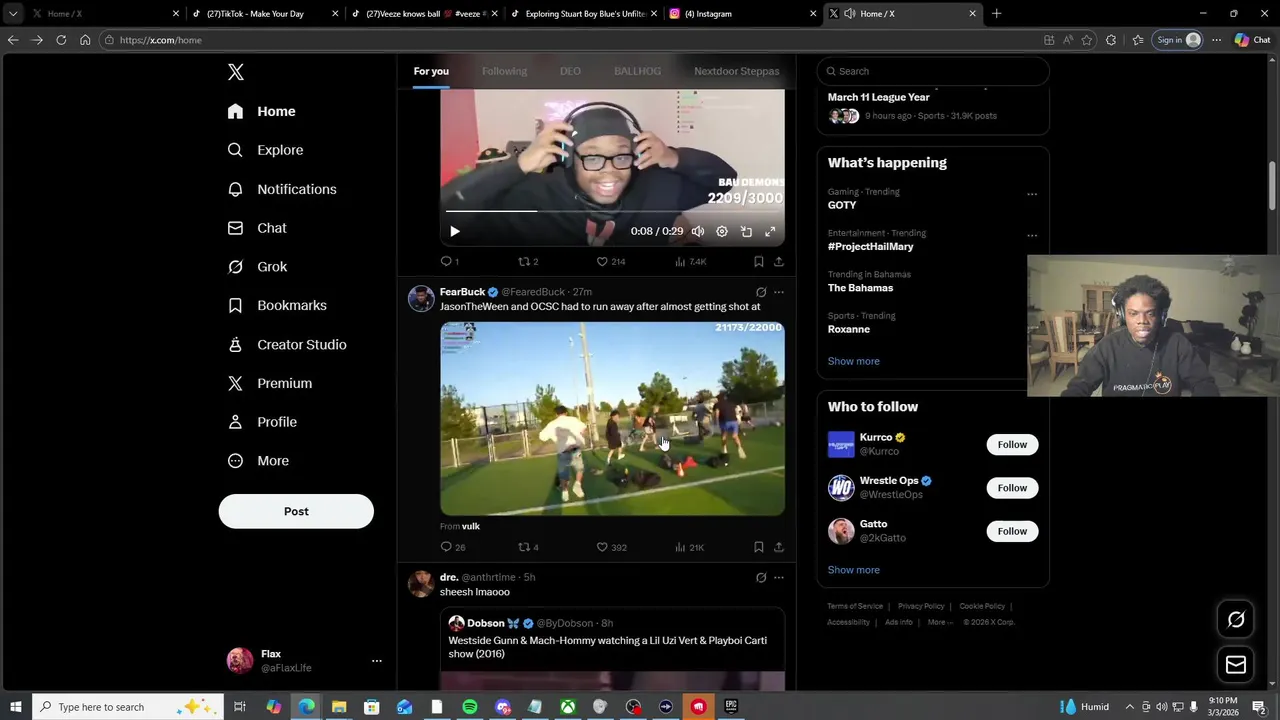This screenshot has height=720, width=1280.
Task: Open Notifications in the left sidebar
Action: pos(282,189)
